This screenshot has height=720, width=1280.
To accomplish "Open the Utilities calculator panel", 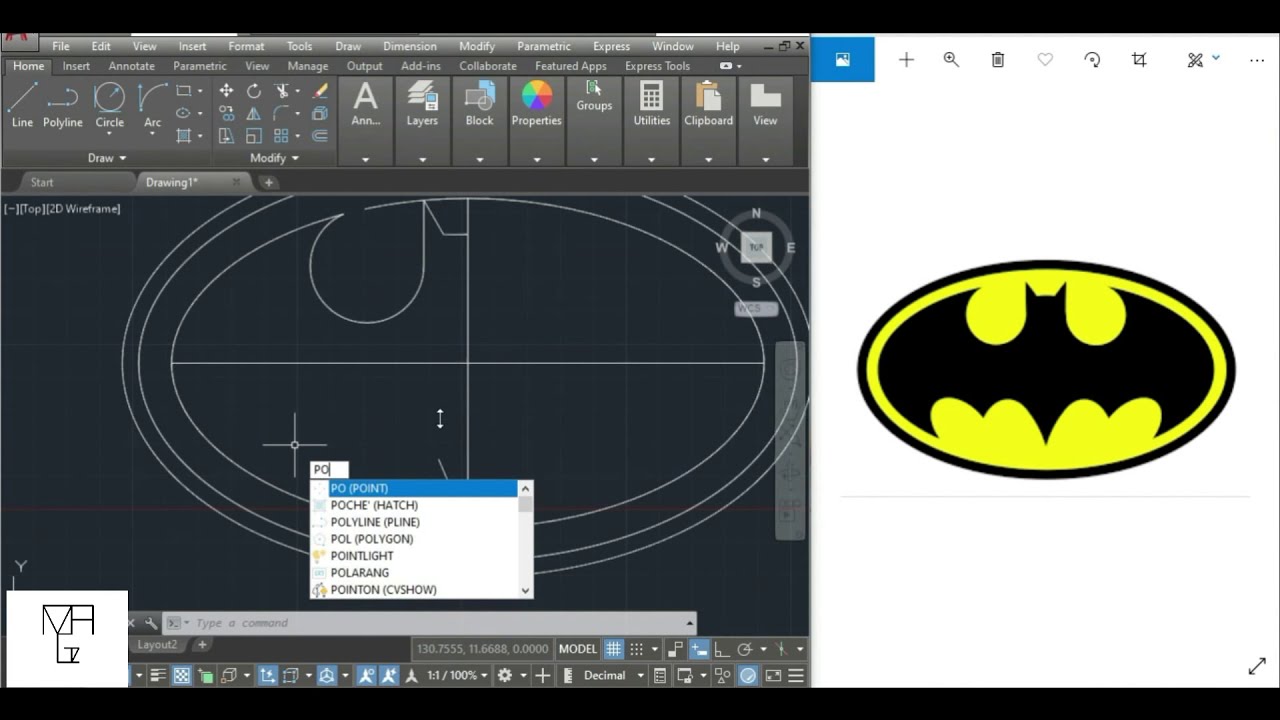I will click(x=651, y=105).
